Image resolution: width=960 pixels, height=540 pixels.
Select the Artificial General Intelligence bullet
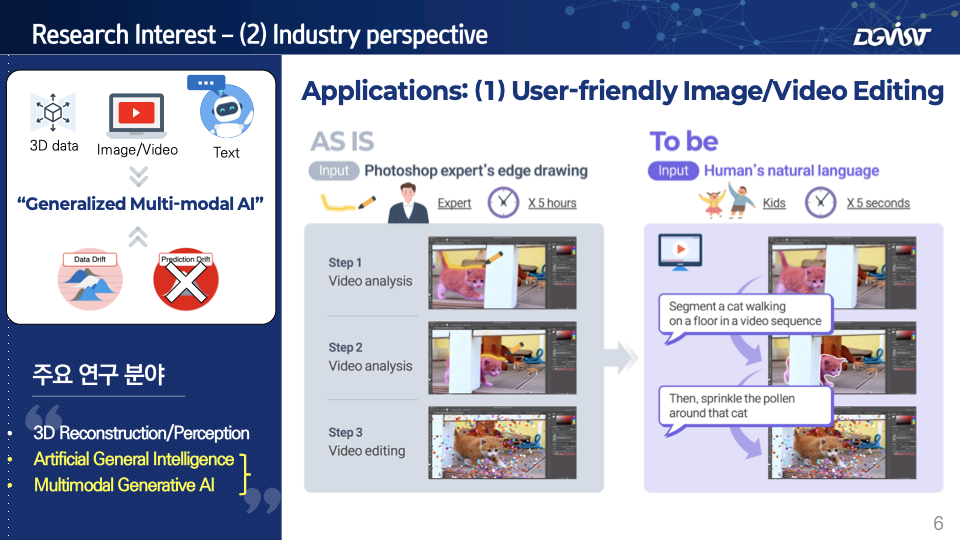(133, 459)
